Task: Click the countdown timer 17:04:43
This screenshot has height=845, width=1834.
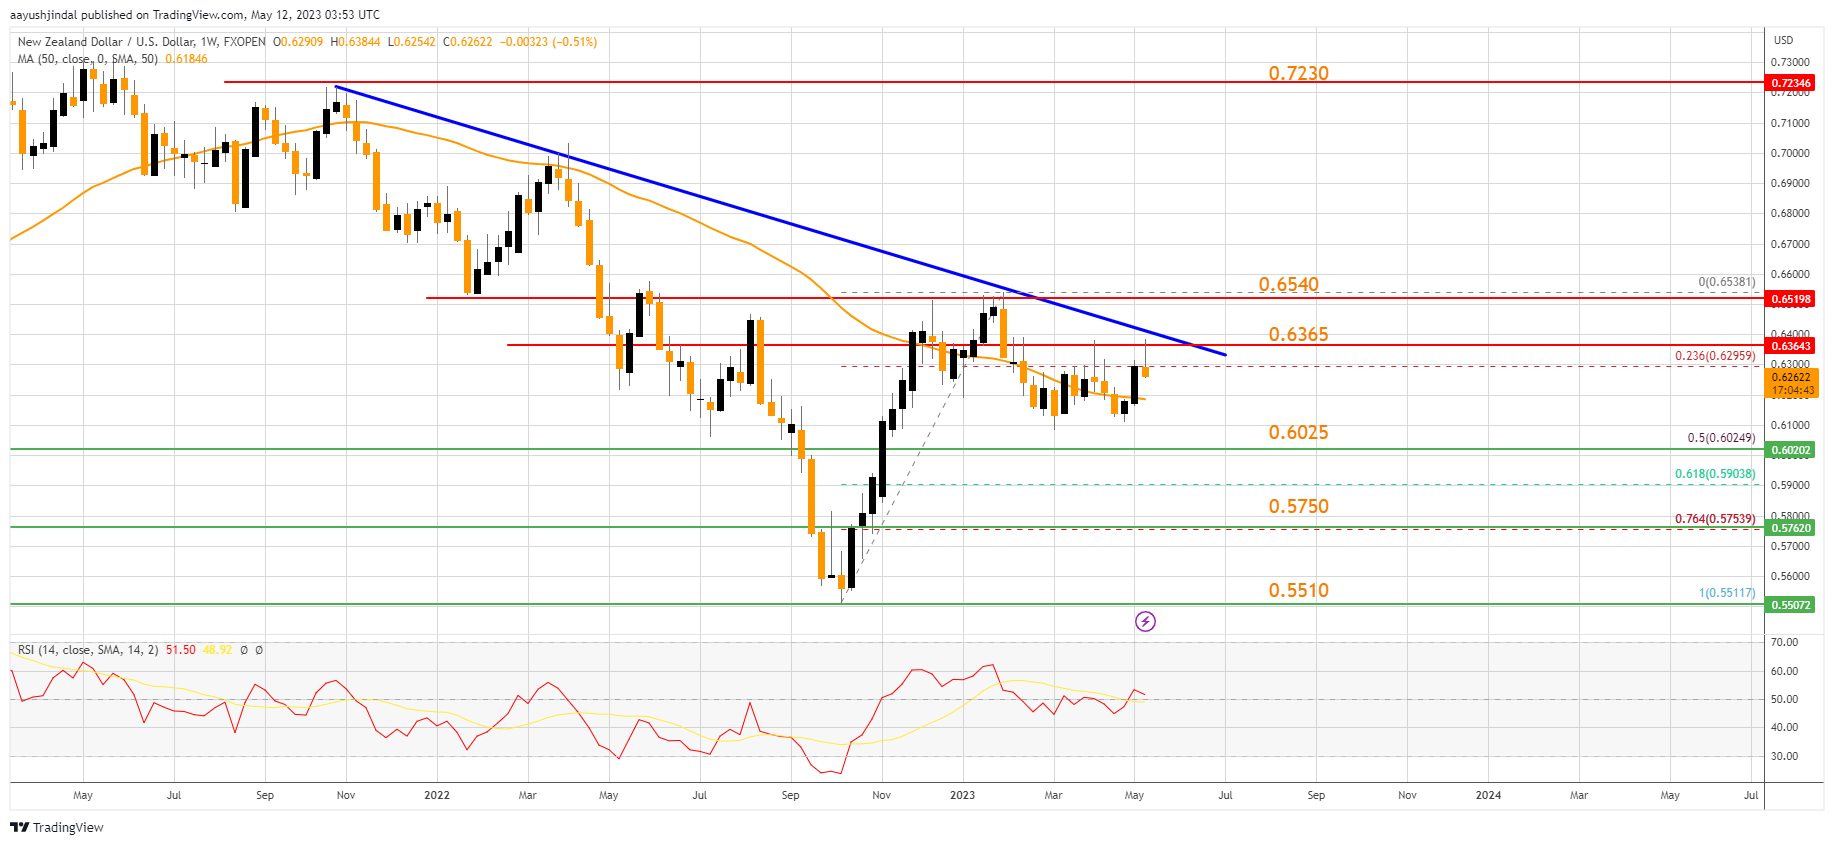Action: tap(1791, 391)
